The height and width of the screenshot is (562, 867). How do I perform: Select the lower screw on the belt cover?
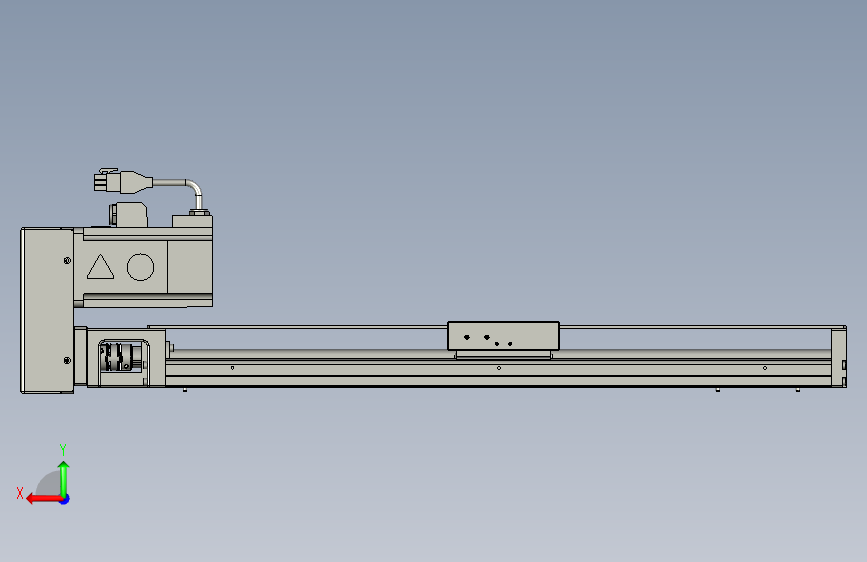coord(67,361)
